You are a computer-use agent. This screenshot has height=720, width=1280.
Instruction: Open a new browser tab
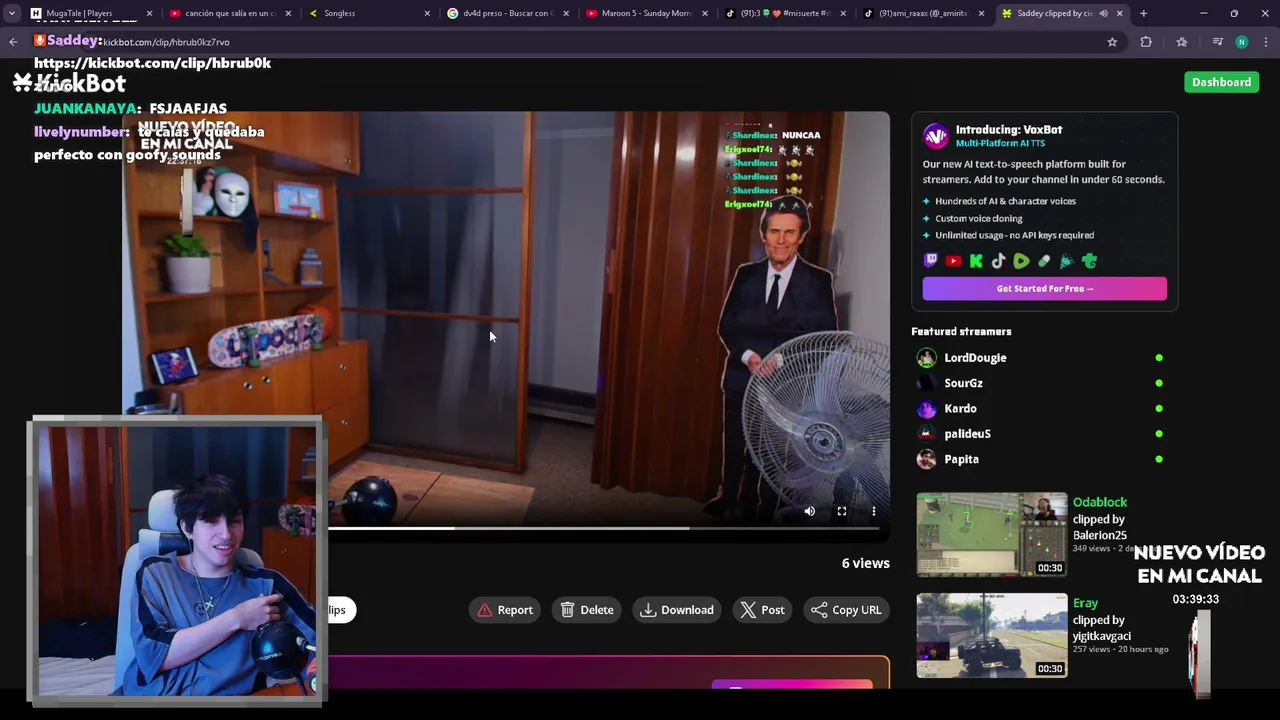(x=1143, y=13)
